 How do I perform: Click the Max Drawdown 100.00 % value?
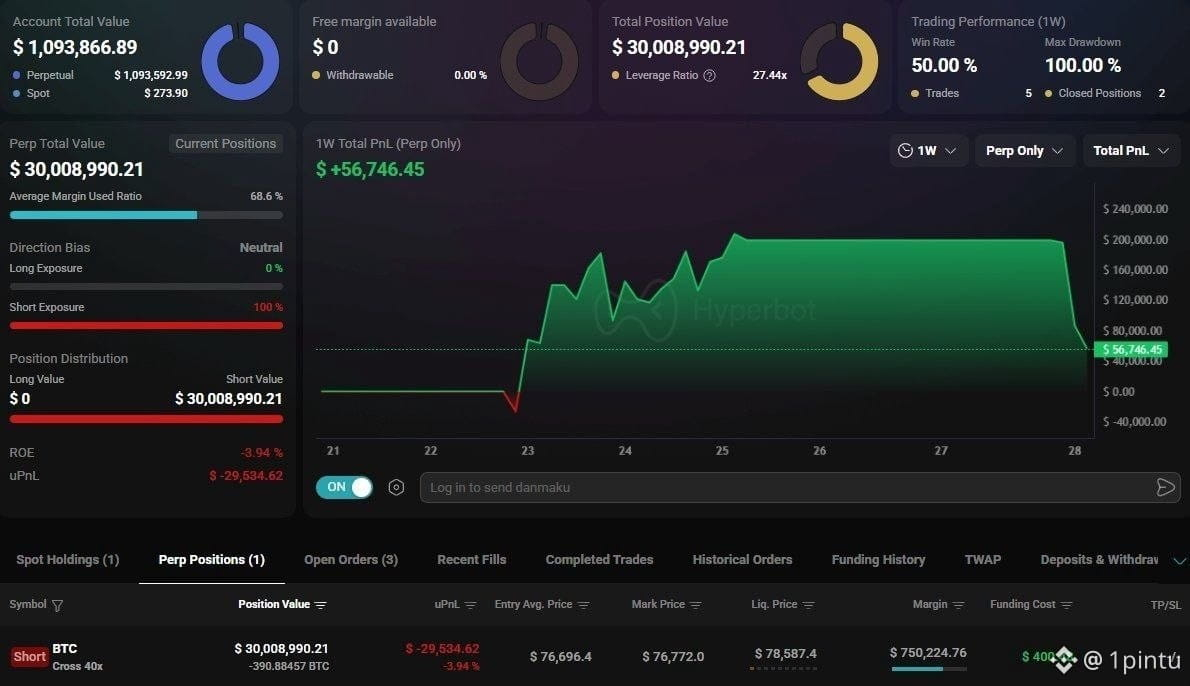click(x=1083, y=65)
